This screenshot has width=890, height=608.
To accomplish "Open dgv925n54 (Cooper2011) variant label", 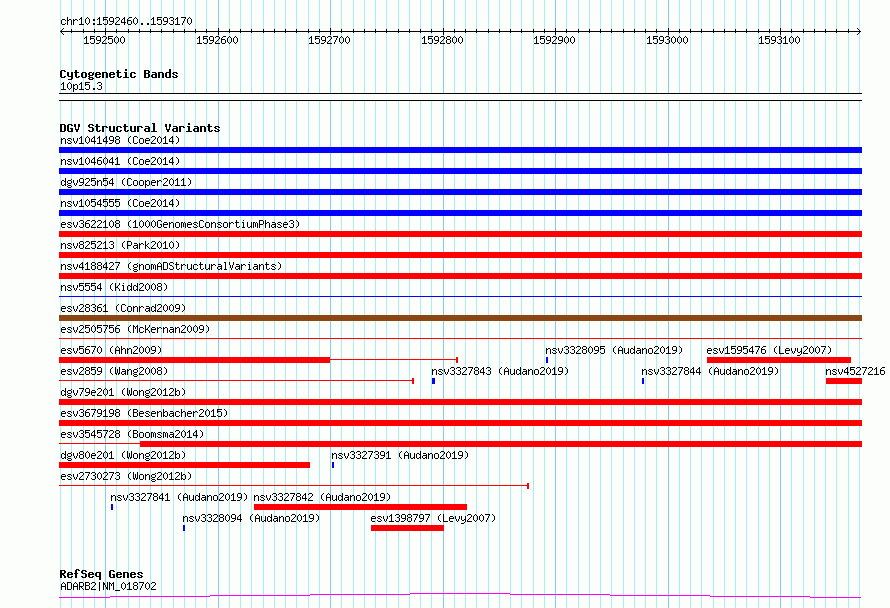I will click(126, 182).
